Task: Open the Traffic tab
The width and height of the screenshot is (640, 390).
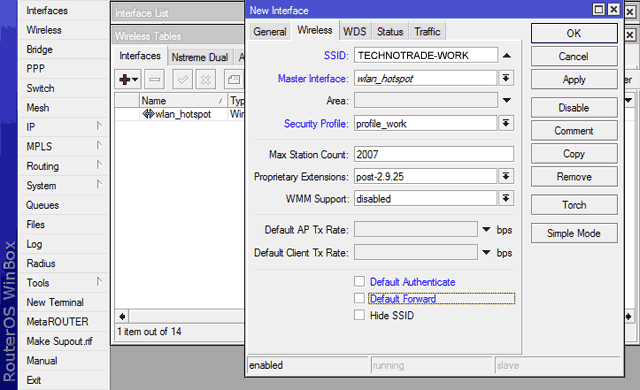Action: coord(427,31)
